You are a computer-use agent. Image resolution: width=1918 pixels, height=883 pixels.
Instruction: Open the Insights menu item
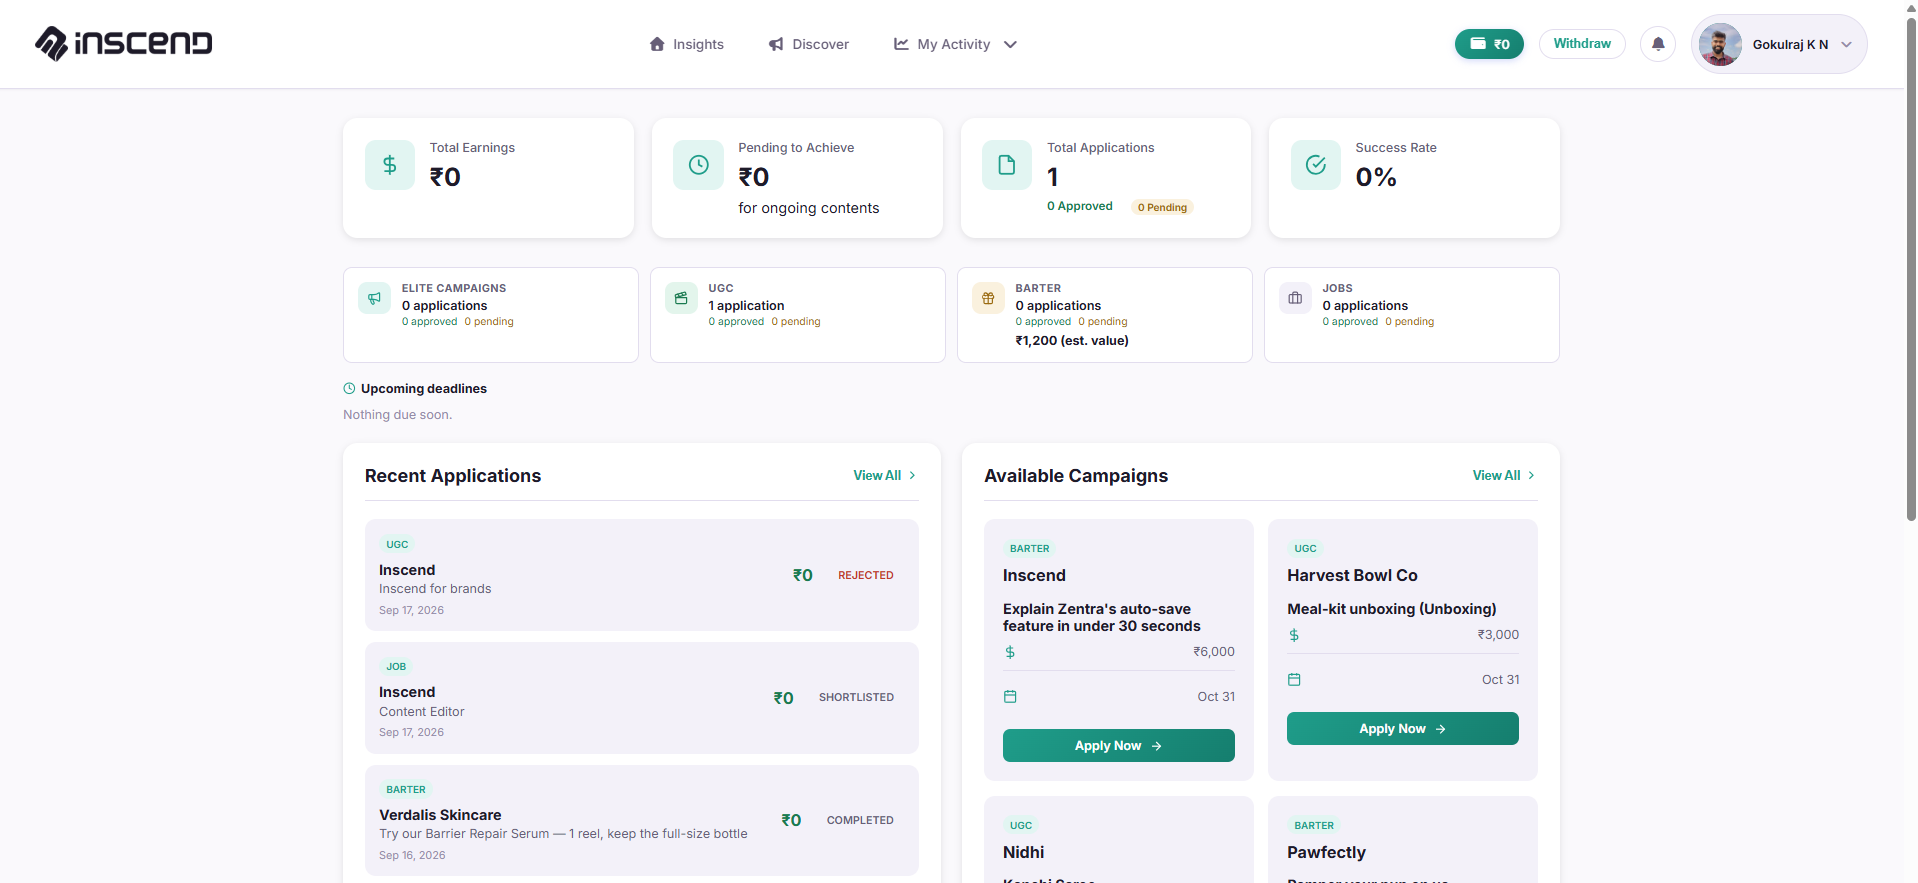pyautogui.click(x=686, y=44)
